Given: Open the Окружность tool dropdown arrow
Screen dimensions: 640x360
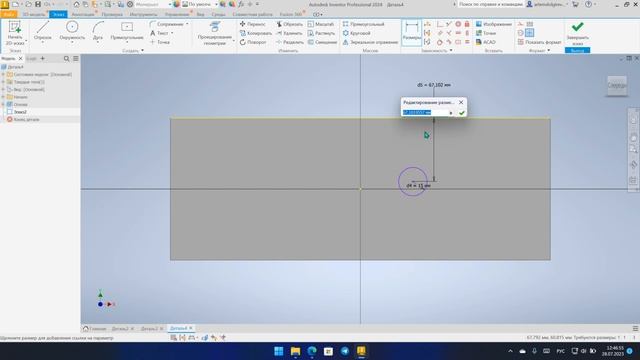Looking at the screenshot, I should click(x=72, y=42).
